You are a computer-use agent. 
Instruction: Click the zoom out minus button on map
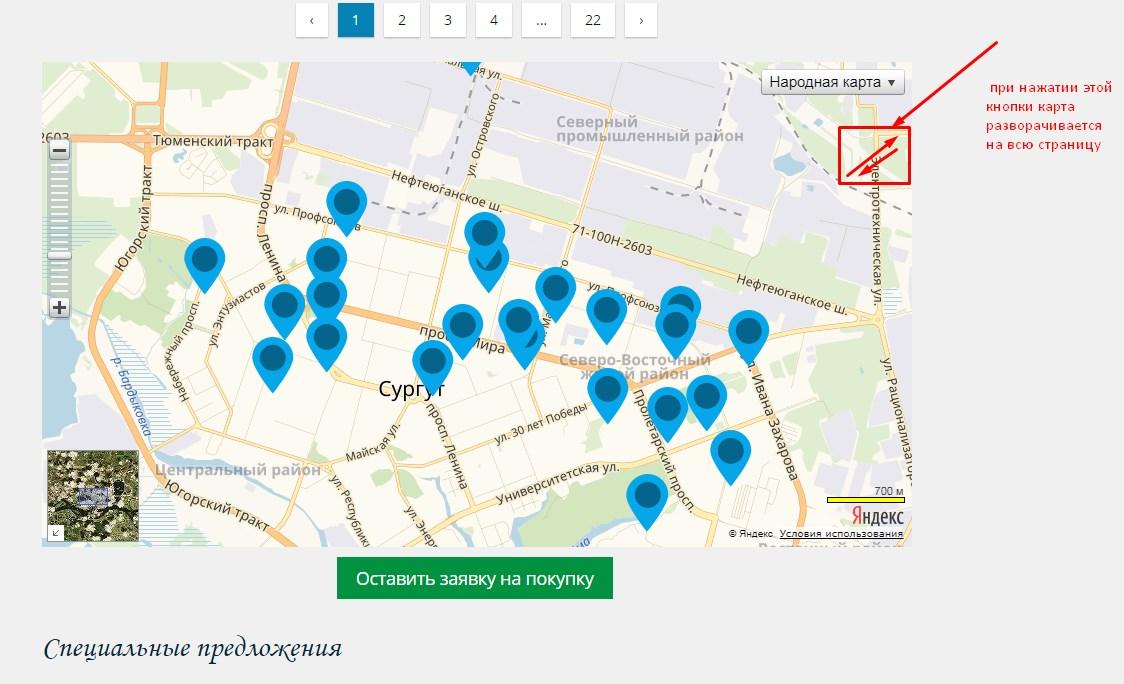coord(59,151)
